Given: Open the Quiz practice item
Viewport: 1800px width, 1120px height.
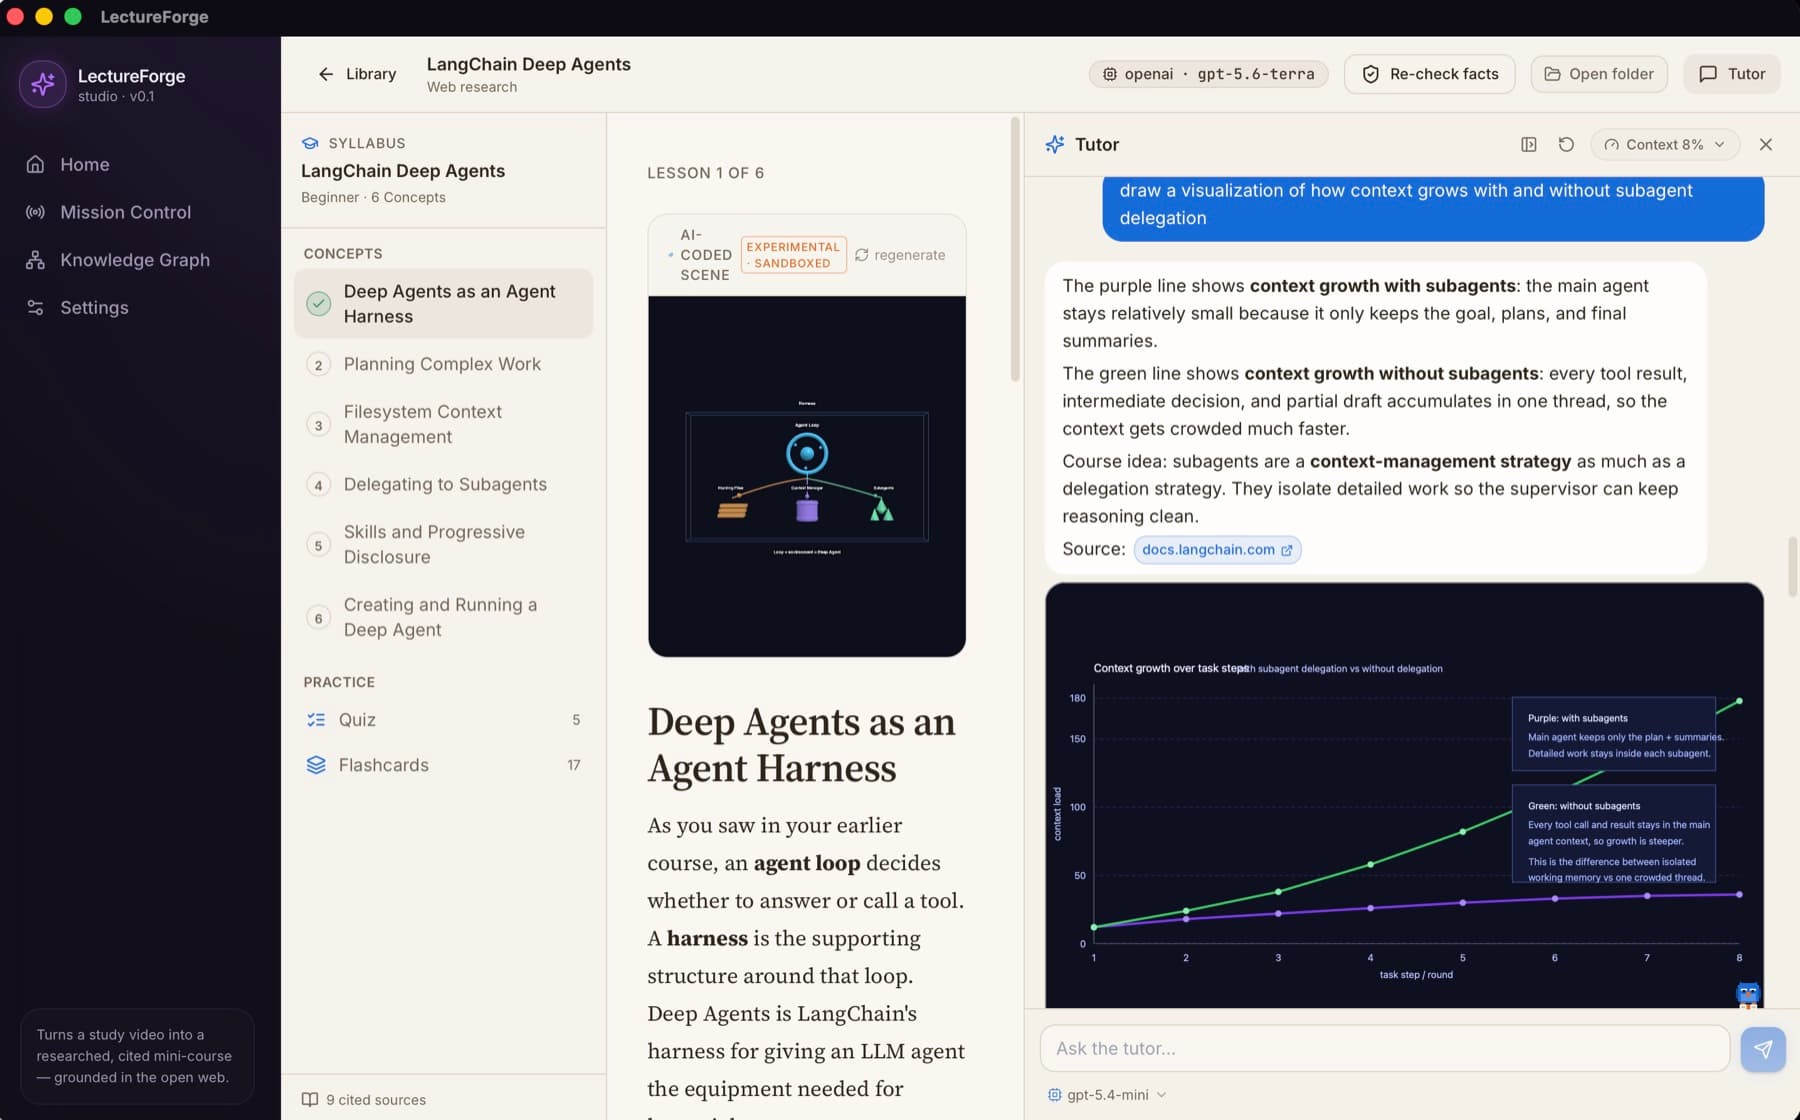Looking at the screenshot, I should point(443,720).
